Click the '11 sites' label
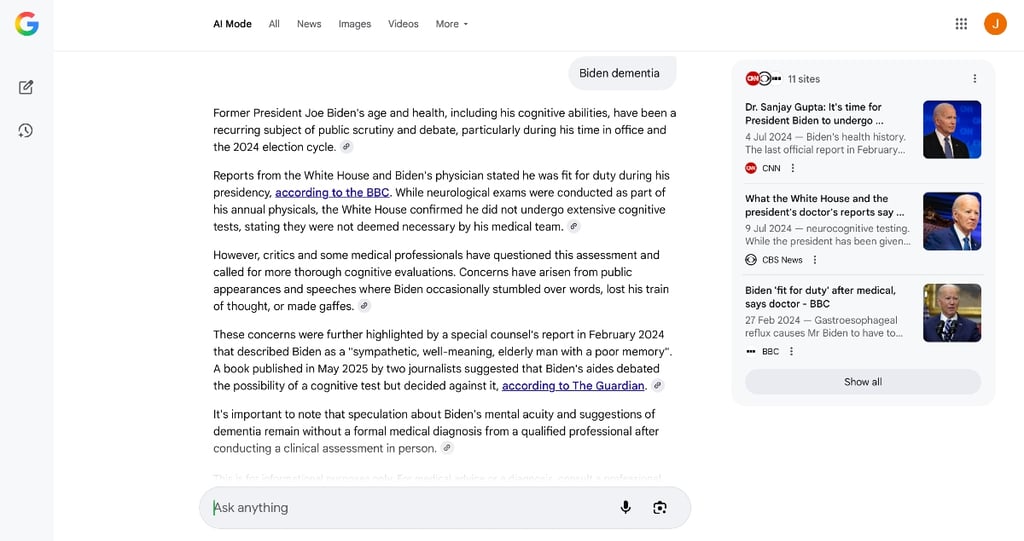1024x541 pixels. (x=803, y=78)
